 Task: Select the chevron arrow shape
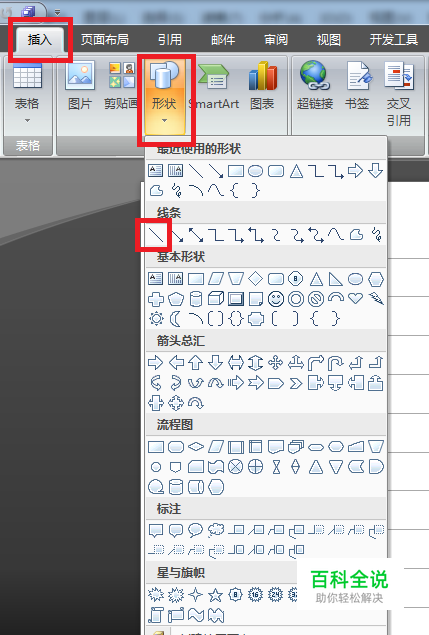point(296,383)
